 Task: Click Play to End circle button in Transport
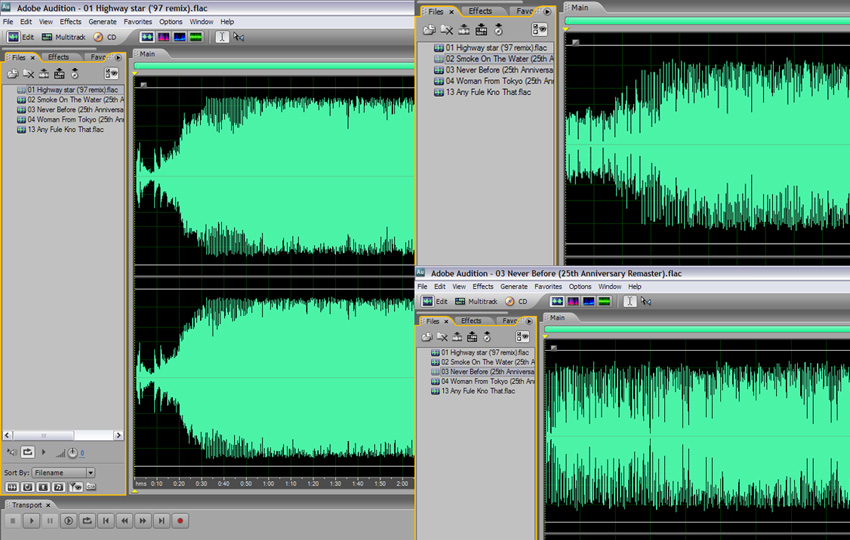tap(68, 521)
